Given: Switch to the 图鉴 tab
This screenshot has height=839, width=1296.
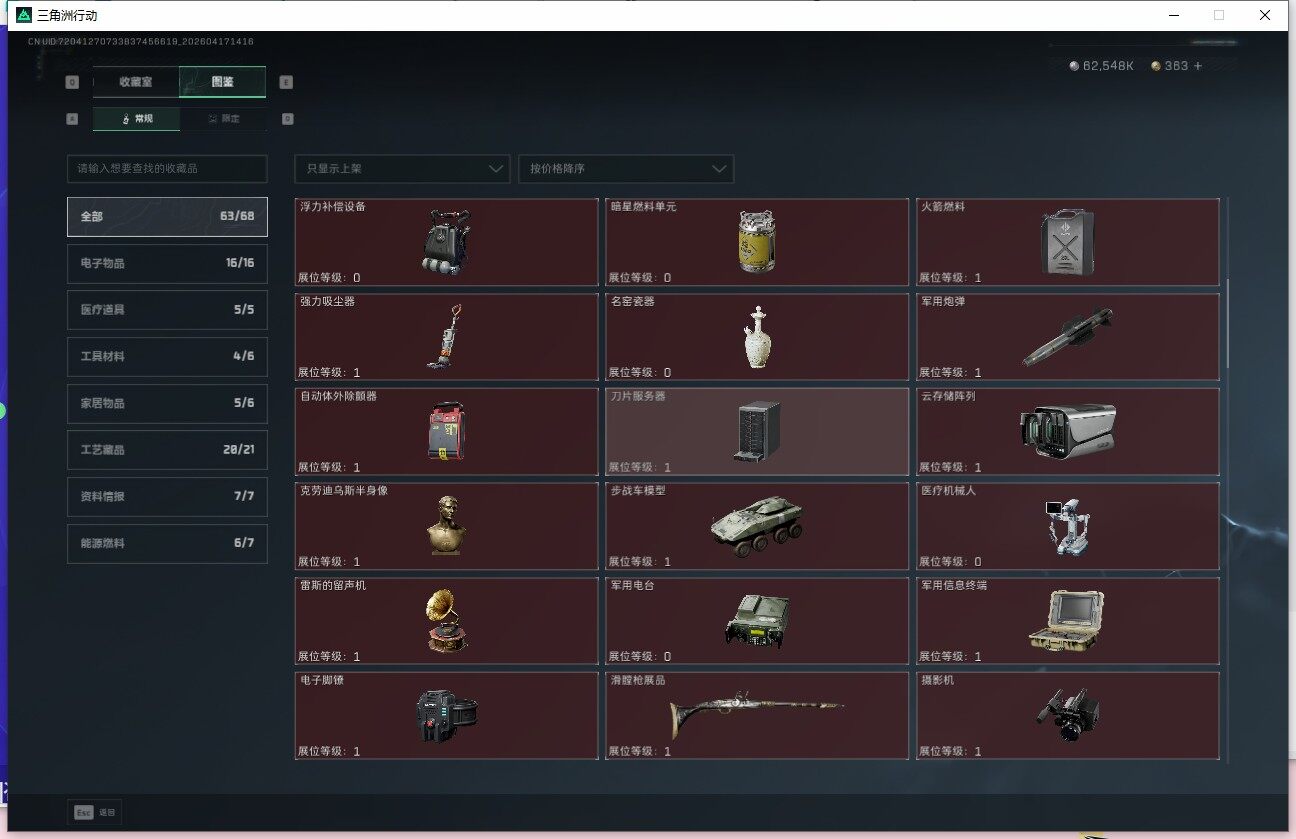Looking at the screenshot, I should click(x=222, y=82).
